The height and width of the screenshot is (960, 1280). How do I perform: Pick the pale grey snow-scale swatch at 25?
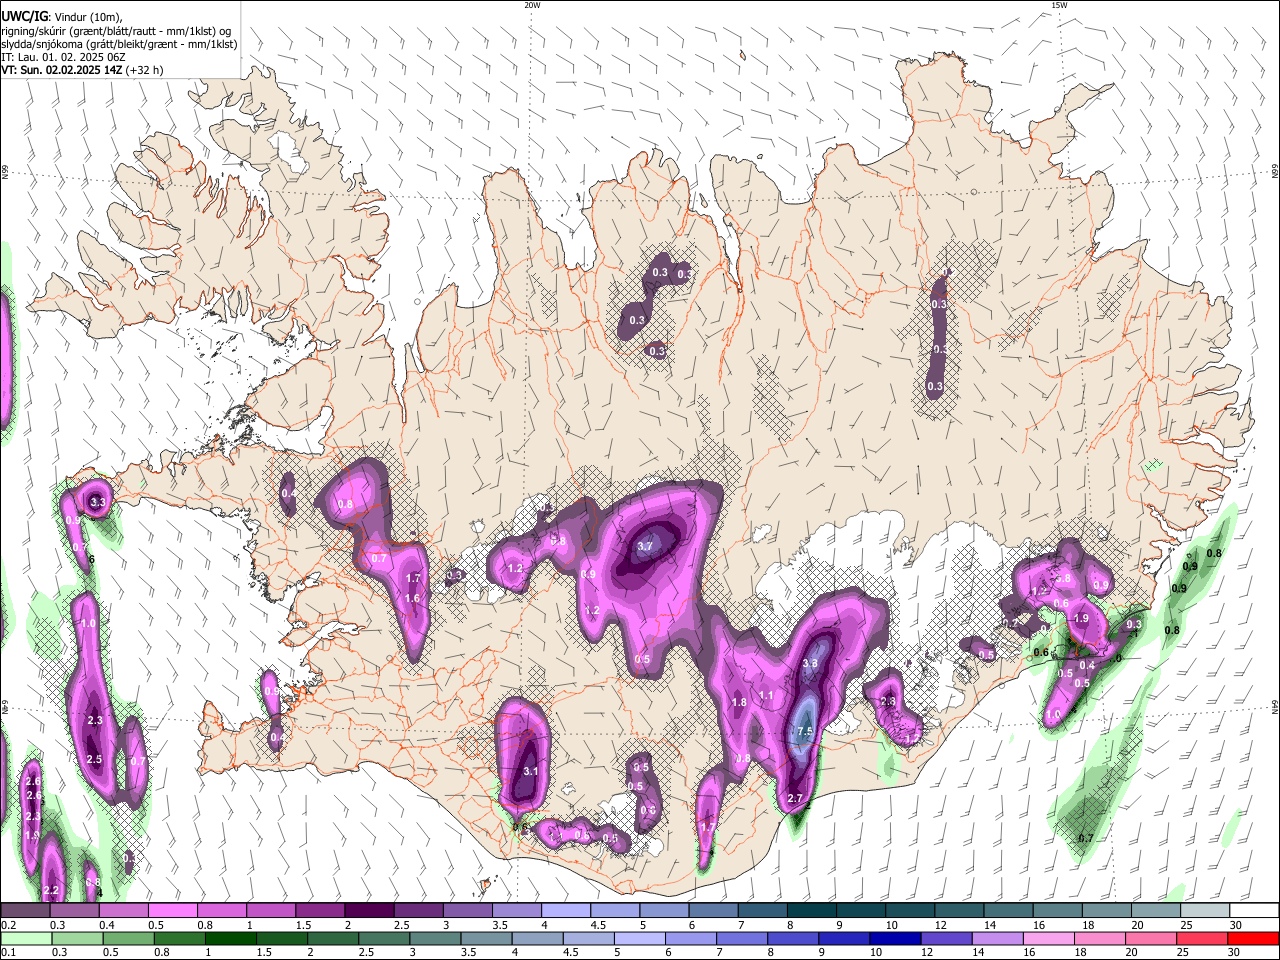pos(1206,911)
